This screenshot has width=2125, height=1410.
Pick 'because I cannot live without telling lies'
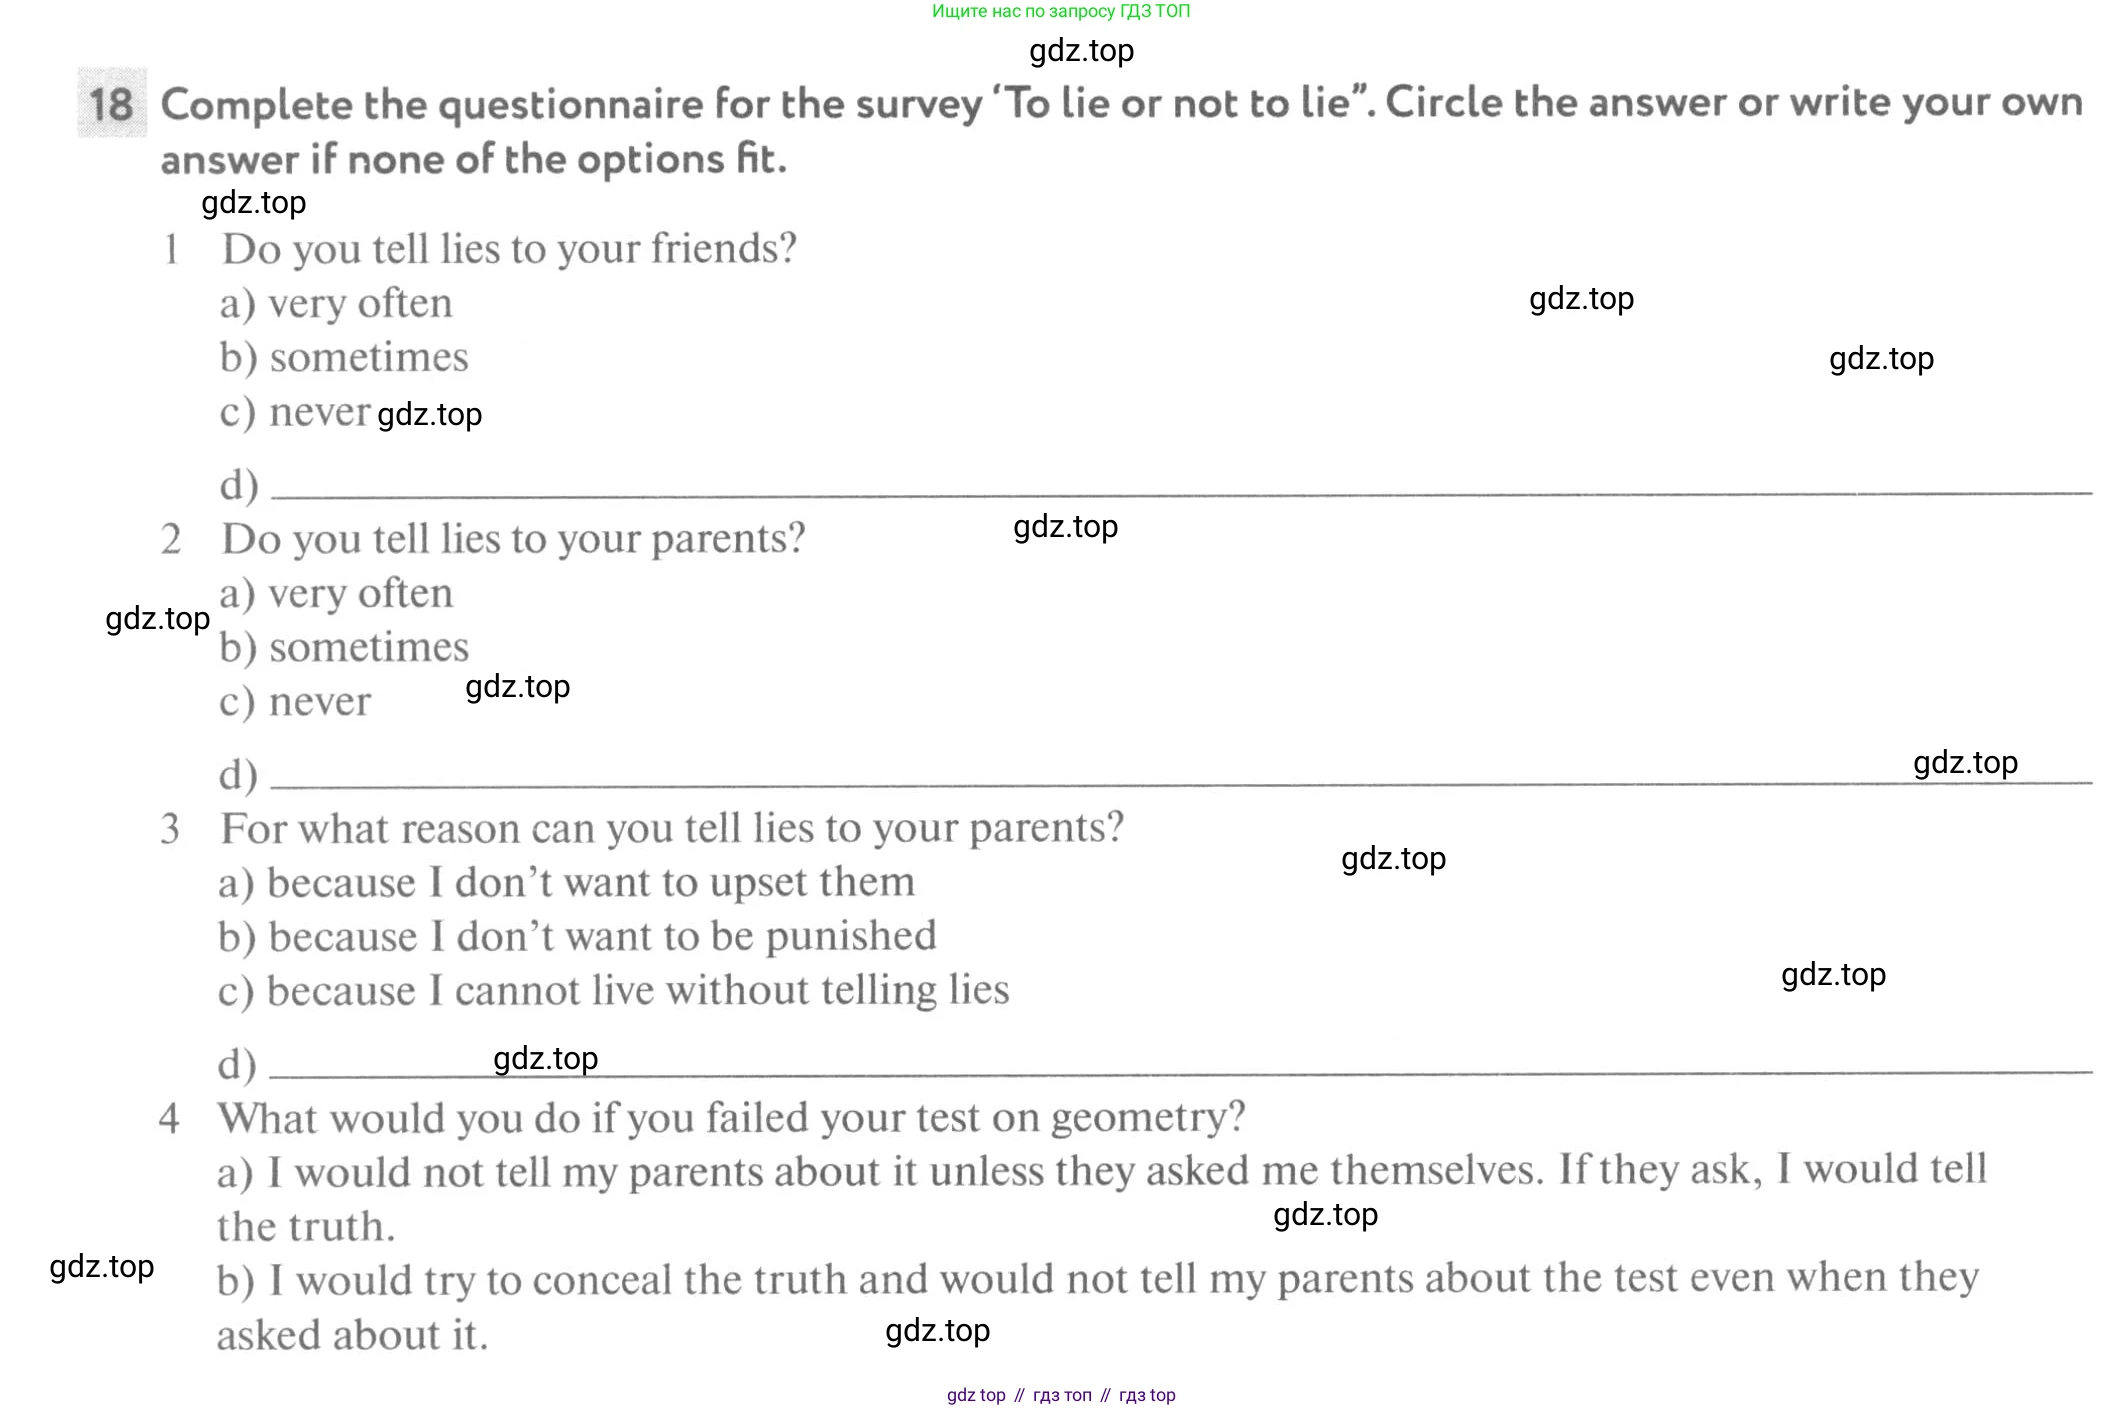[613, 991]
